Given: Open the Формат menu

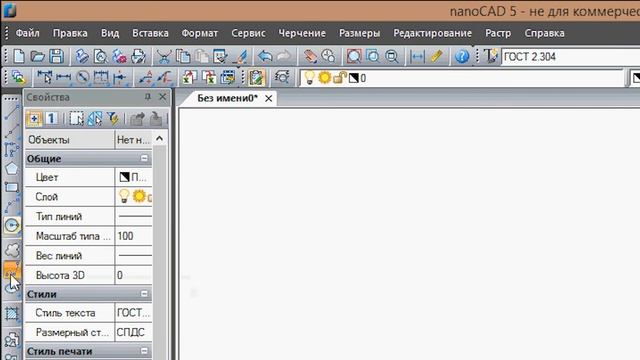Looking at the screenshot, I should click(x=200, y=33).
